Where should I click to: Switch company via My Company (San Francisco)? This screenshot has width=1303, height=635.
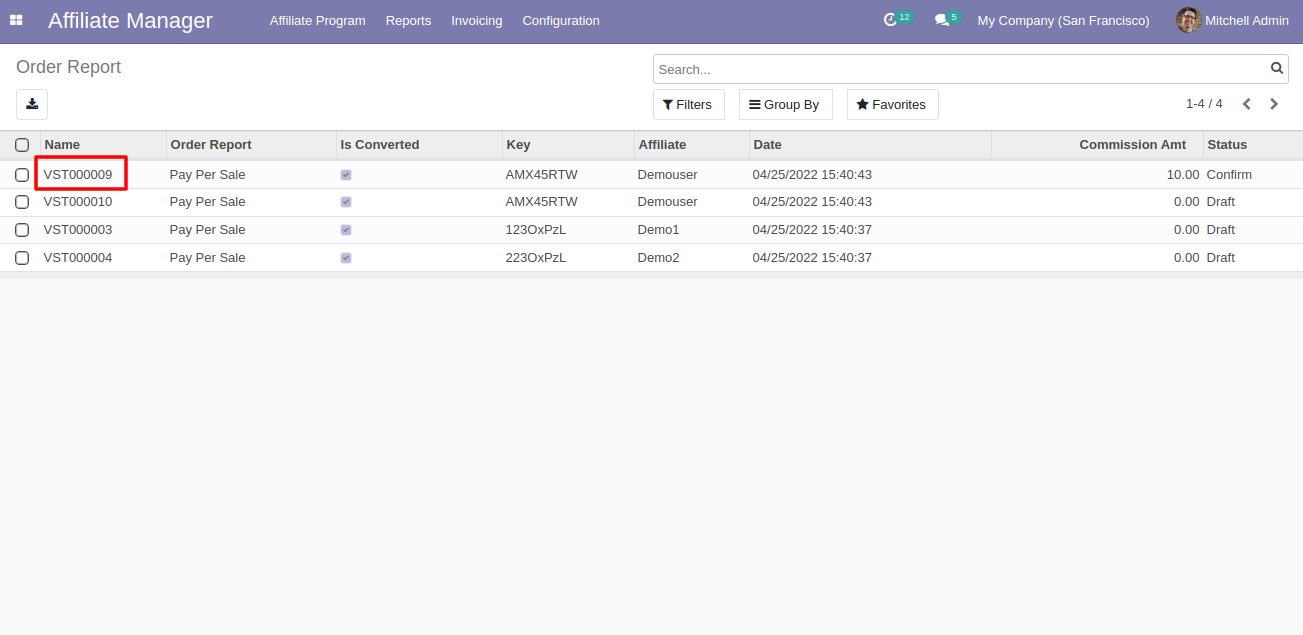[x=1063, y=21]
